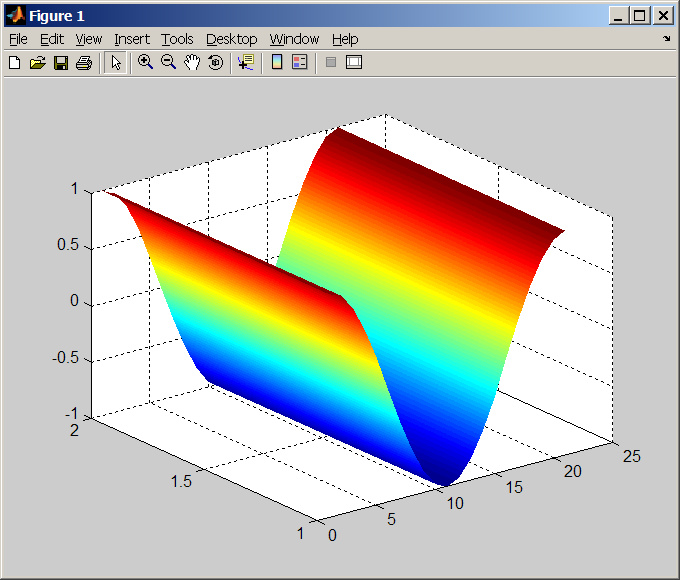Viewport: 680px width, 580px height.
Task: Activate the Zoom In magnifier tool
Action: pyautogui.click(x=145, y=62)
